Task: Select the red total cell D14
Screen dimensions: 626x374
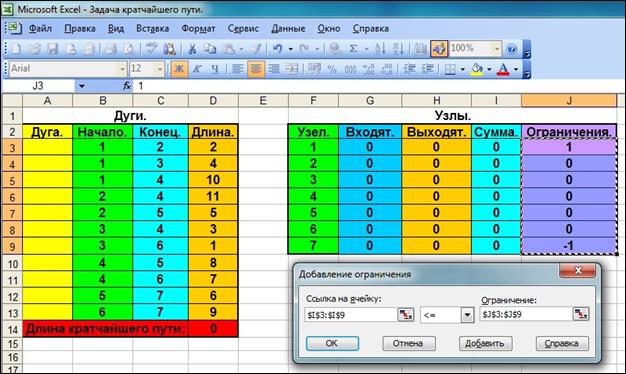Action: click(x=213, y=328)
